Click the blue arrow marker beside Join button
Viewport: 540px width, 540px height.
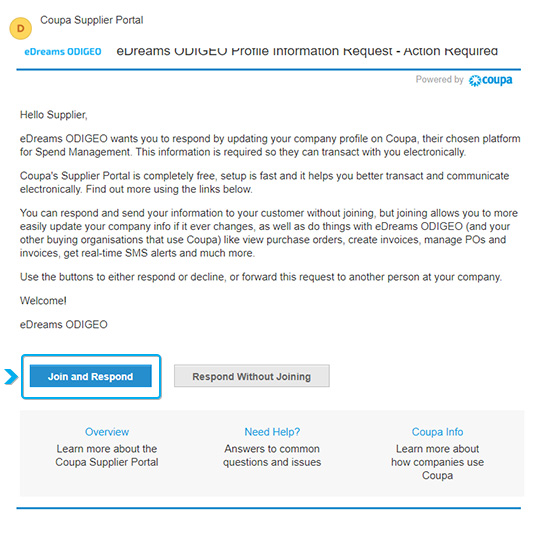click(x=11, y=376)
